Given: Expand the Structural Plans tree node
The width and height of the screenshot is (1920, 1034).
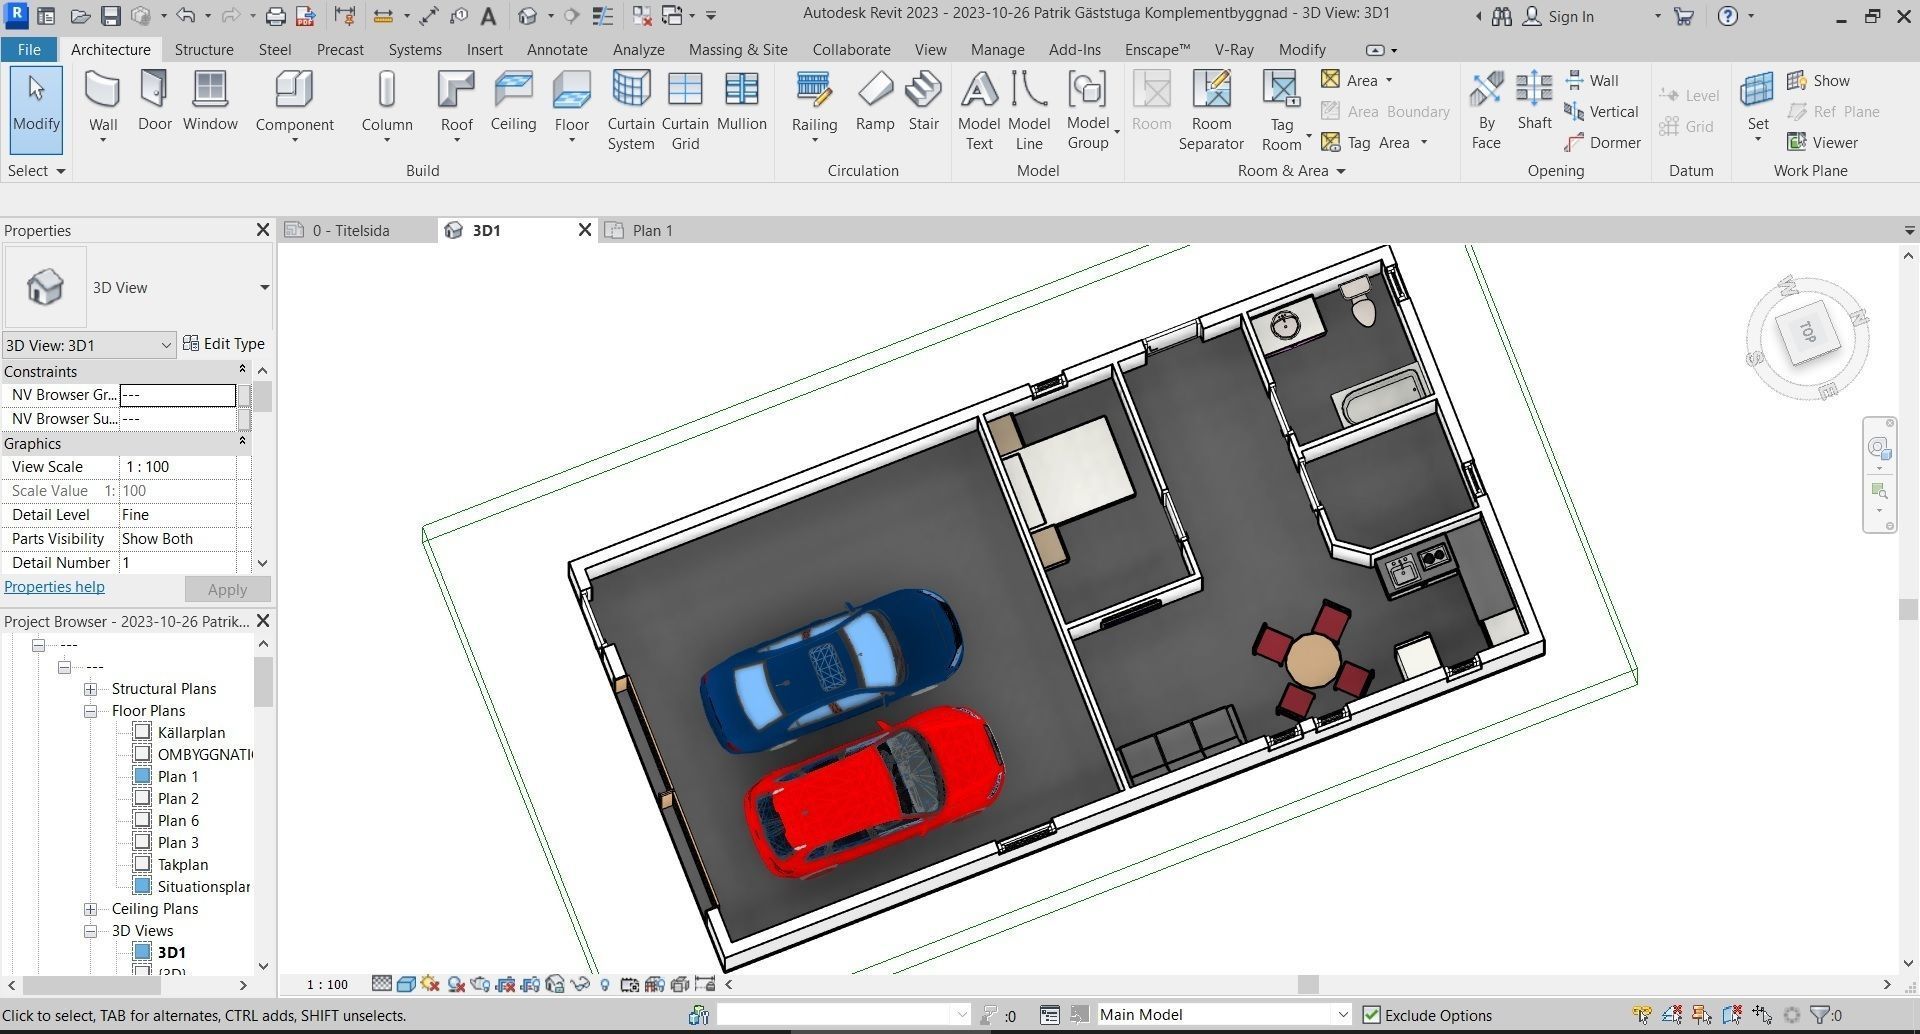Looking at the screenshot, I should click(91, 689).
